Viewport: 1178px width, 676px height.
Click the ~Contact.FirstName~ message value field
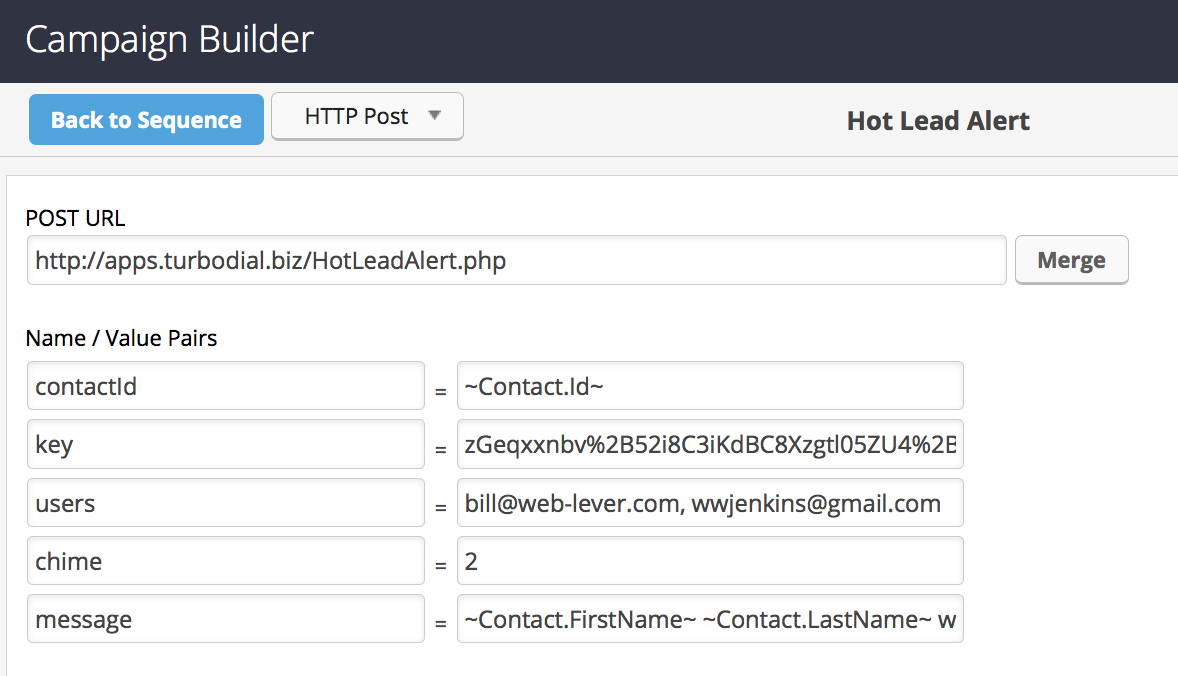click(x=710, y=619)
